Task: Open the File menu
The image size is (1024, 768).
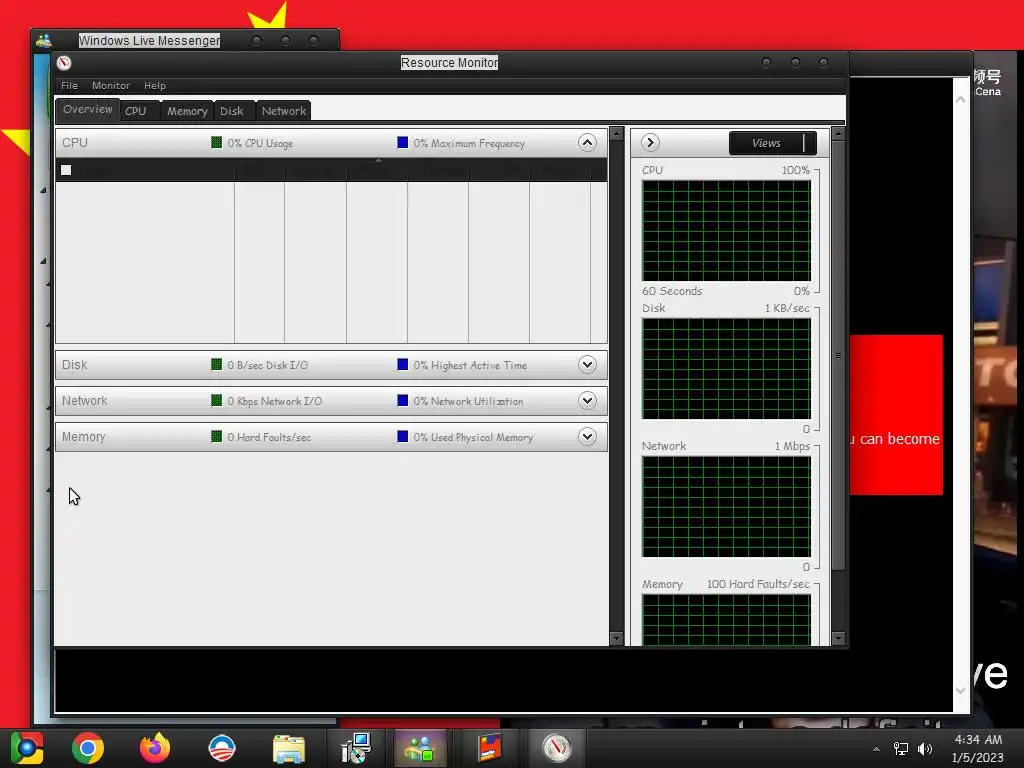Action: 69,86
